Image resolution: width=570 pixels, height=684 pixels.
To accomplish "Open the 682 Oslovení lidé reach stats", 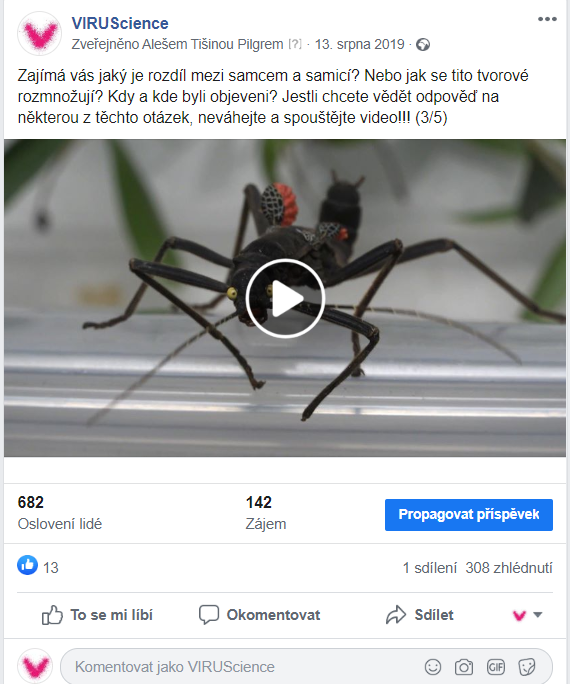I will (x=60, y=513).
